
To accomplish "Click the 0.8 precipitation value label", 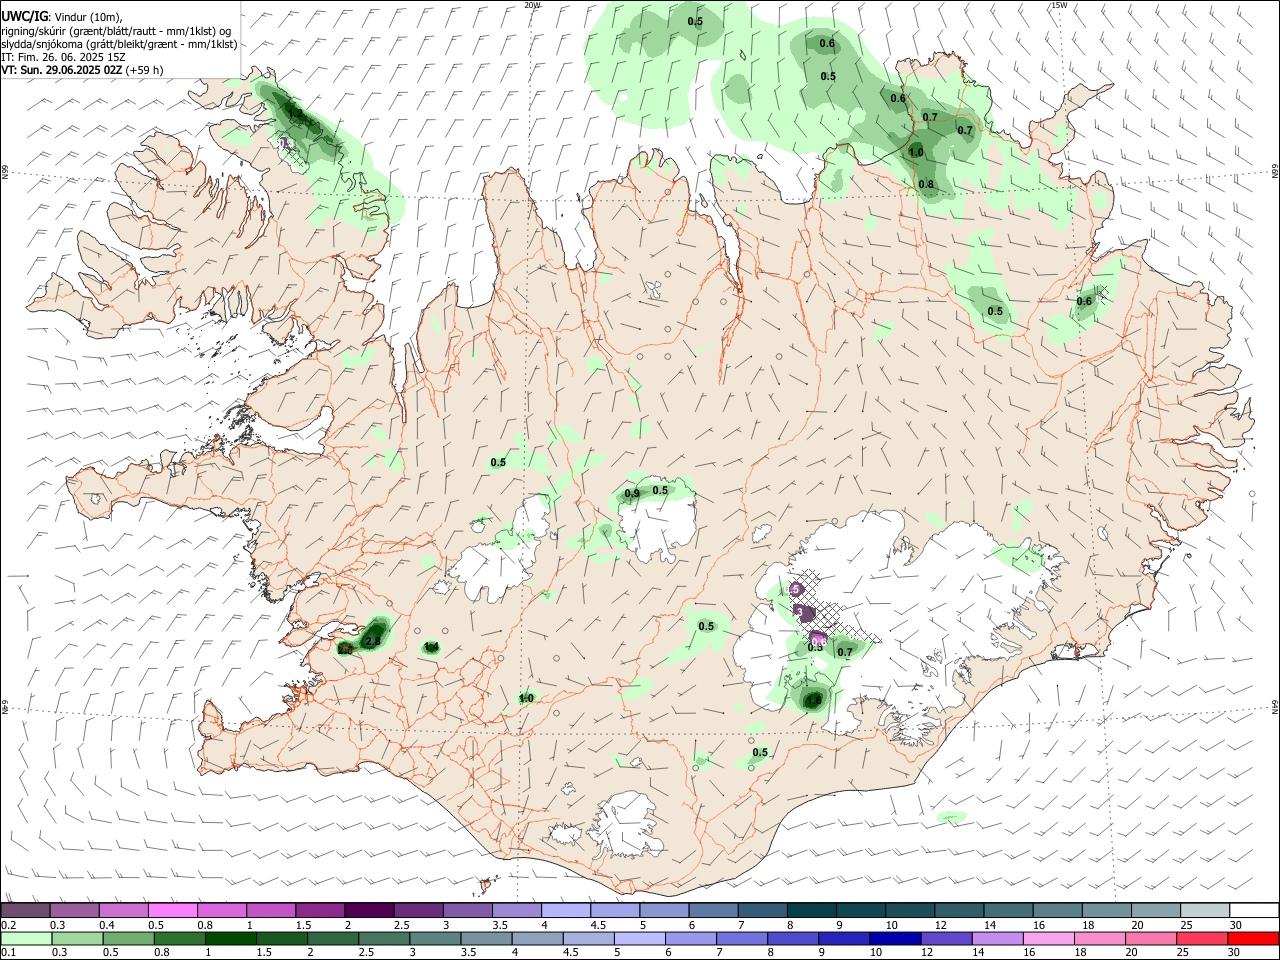I will pyautogui.click(x=926, y=184).
